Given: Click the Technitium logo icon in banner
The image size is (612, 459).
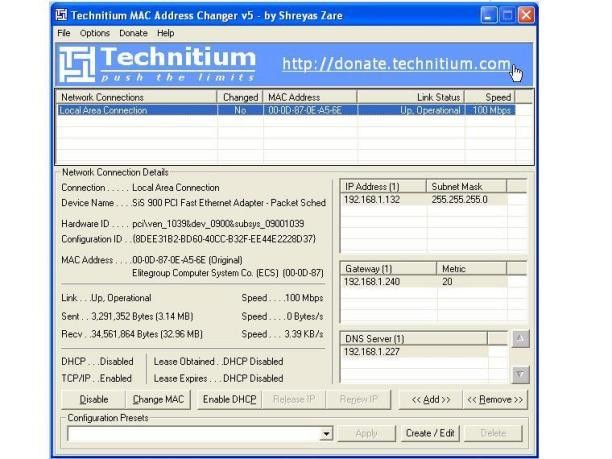Looking at the screenshot, I should [77, 64].
